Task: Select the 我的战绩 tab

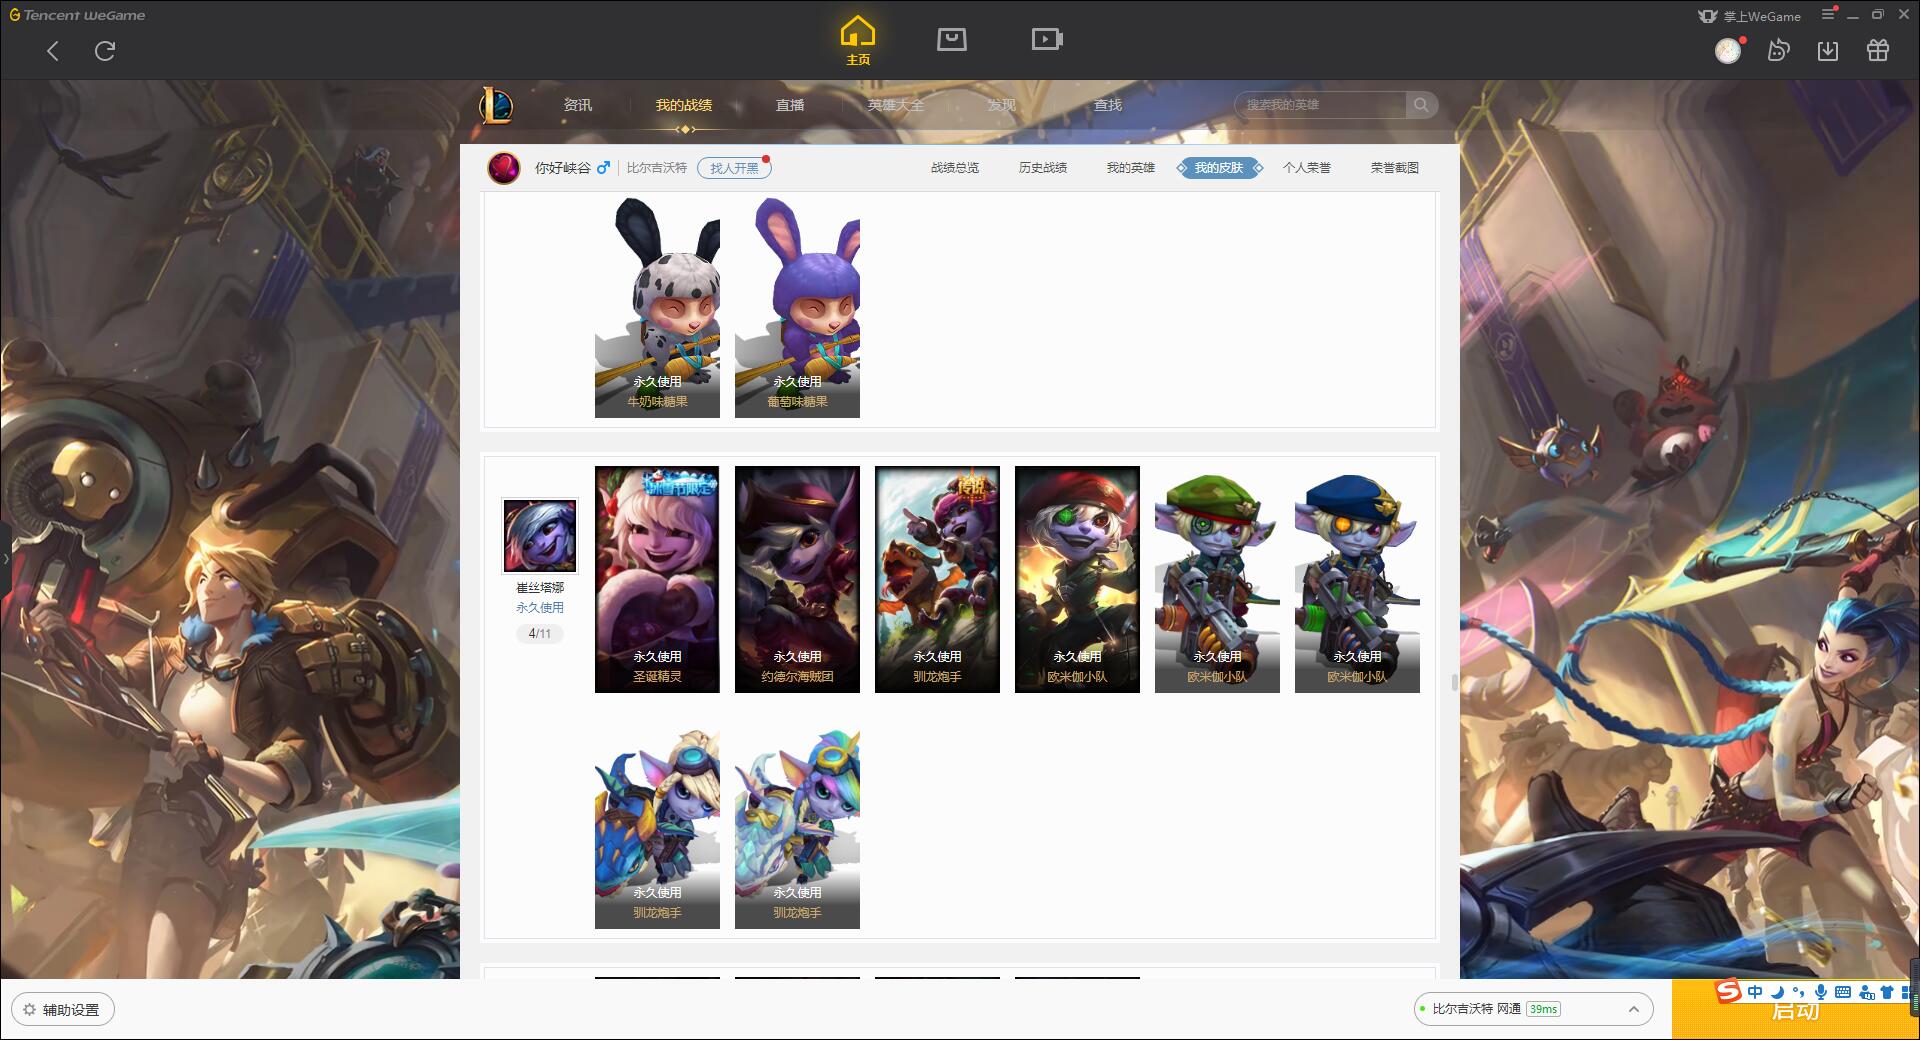Action: [684, 105]
